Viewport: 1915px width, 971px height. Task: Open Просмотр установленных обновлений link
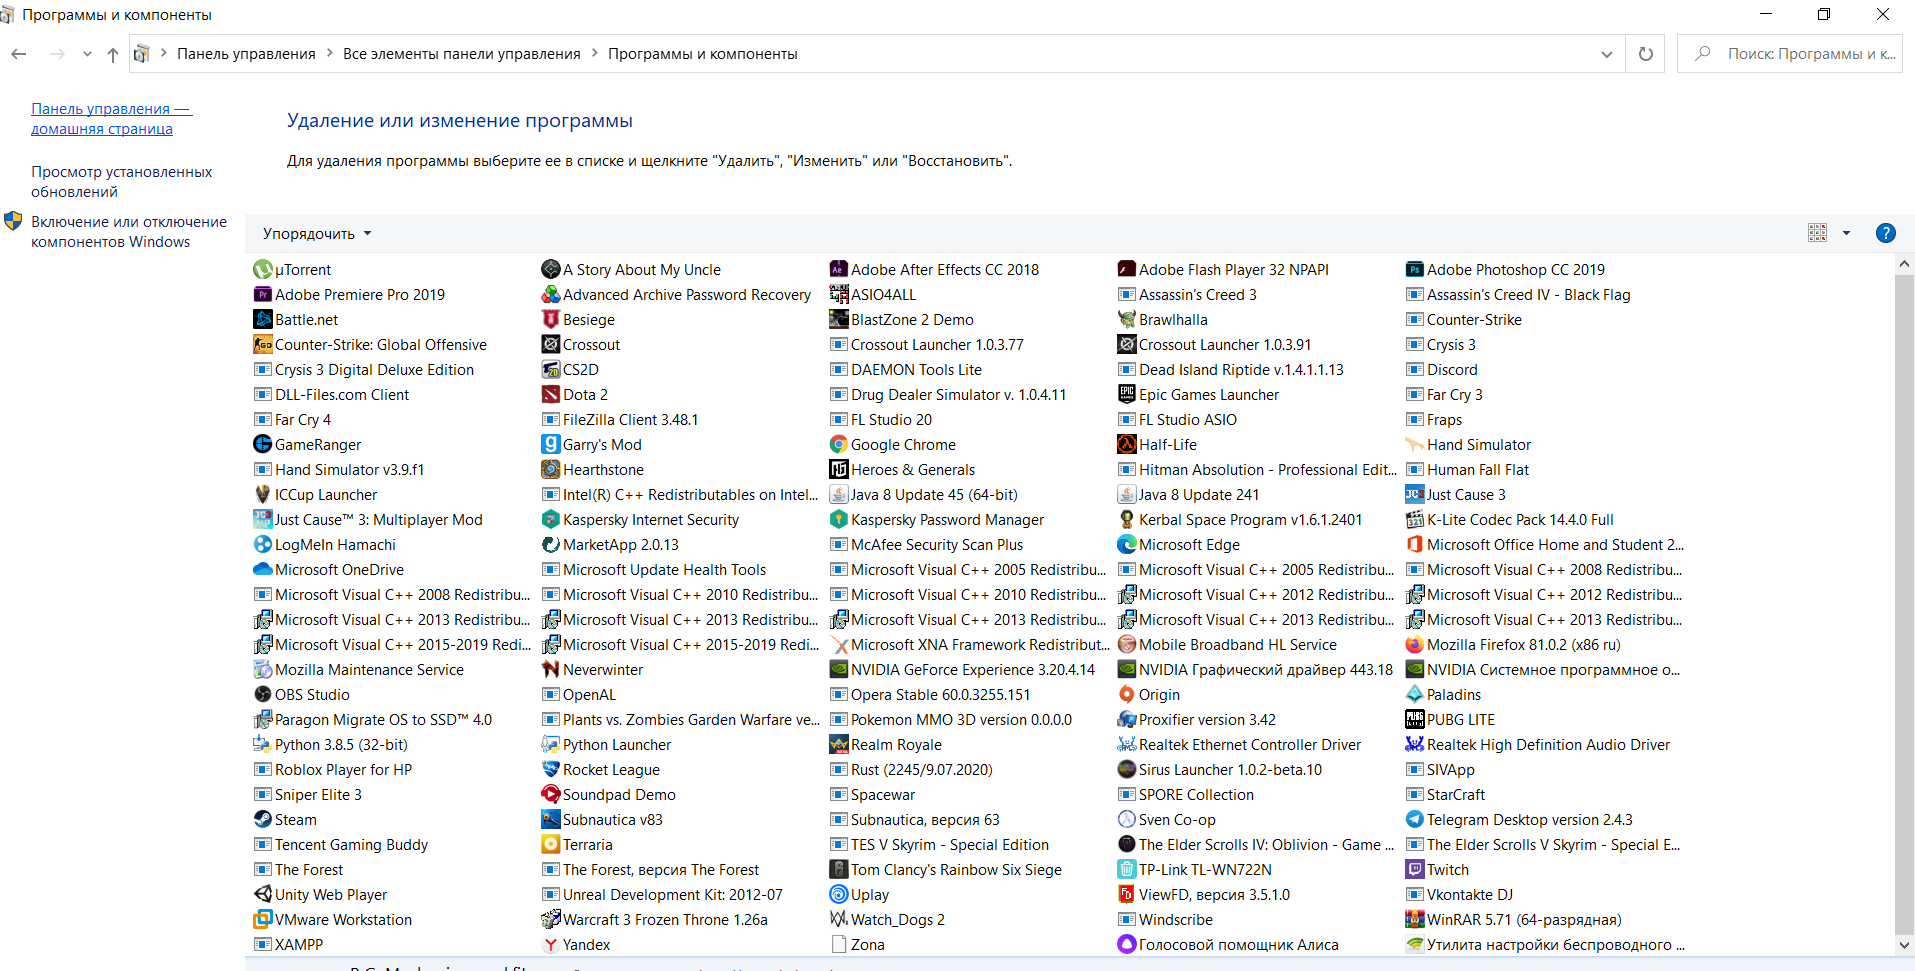pos(121,182)
